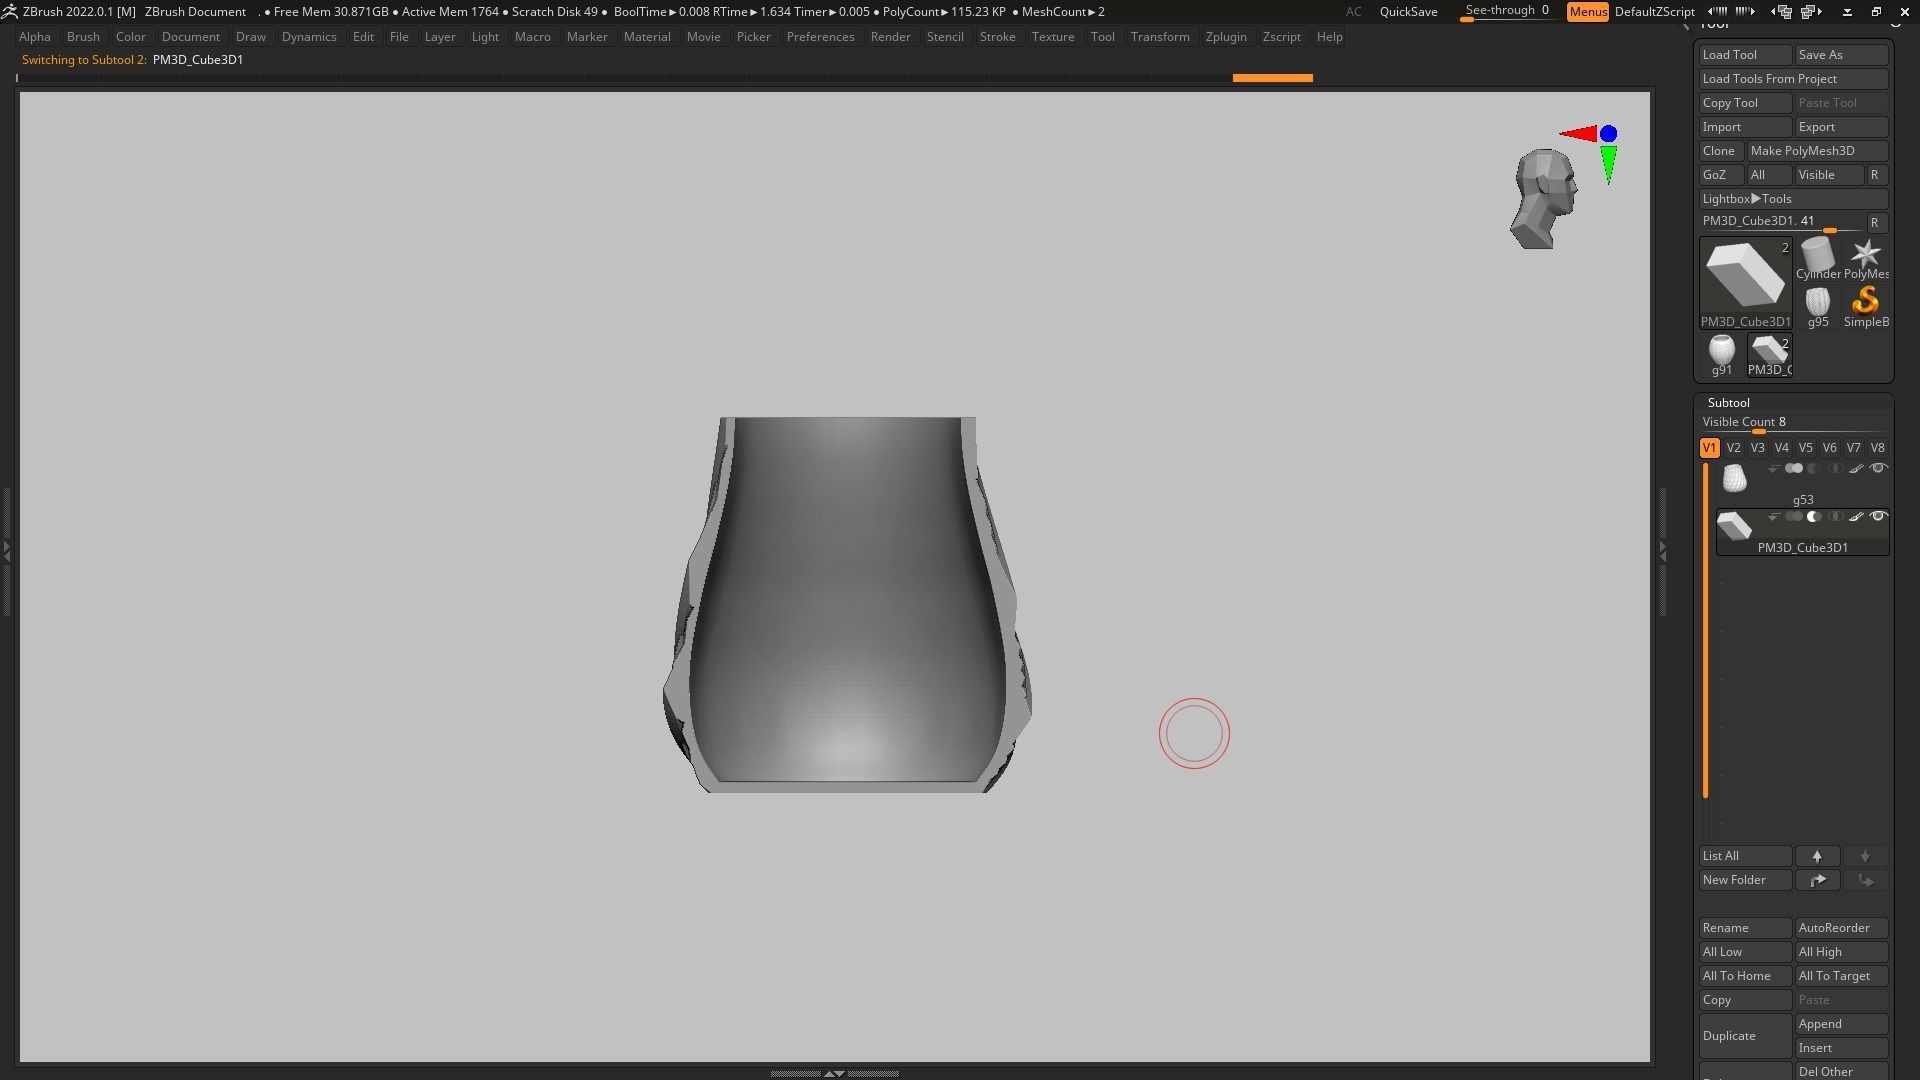Click the green axis cone on the view gizmo
This screenshot has height=1080, width=1920.
click(x=1608, y=164)
